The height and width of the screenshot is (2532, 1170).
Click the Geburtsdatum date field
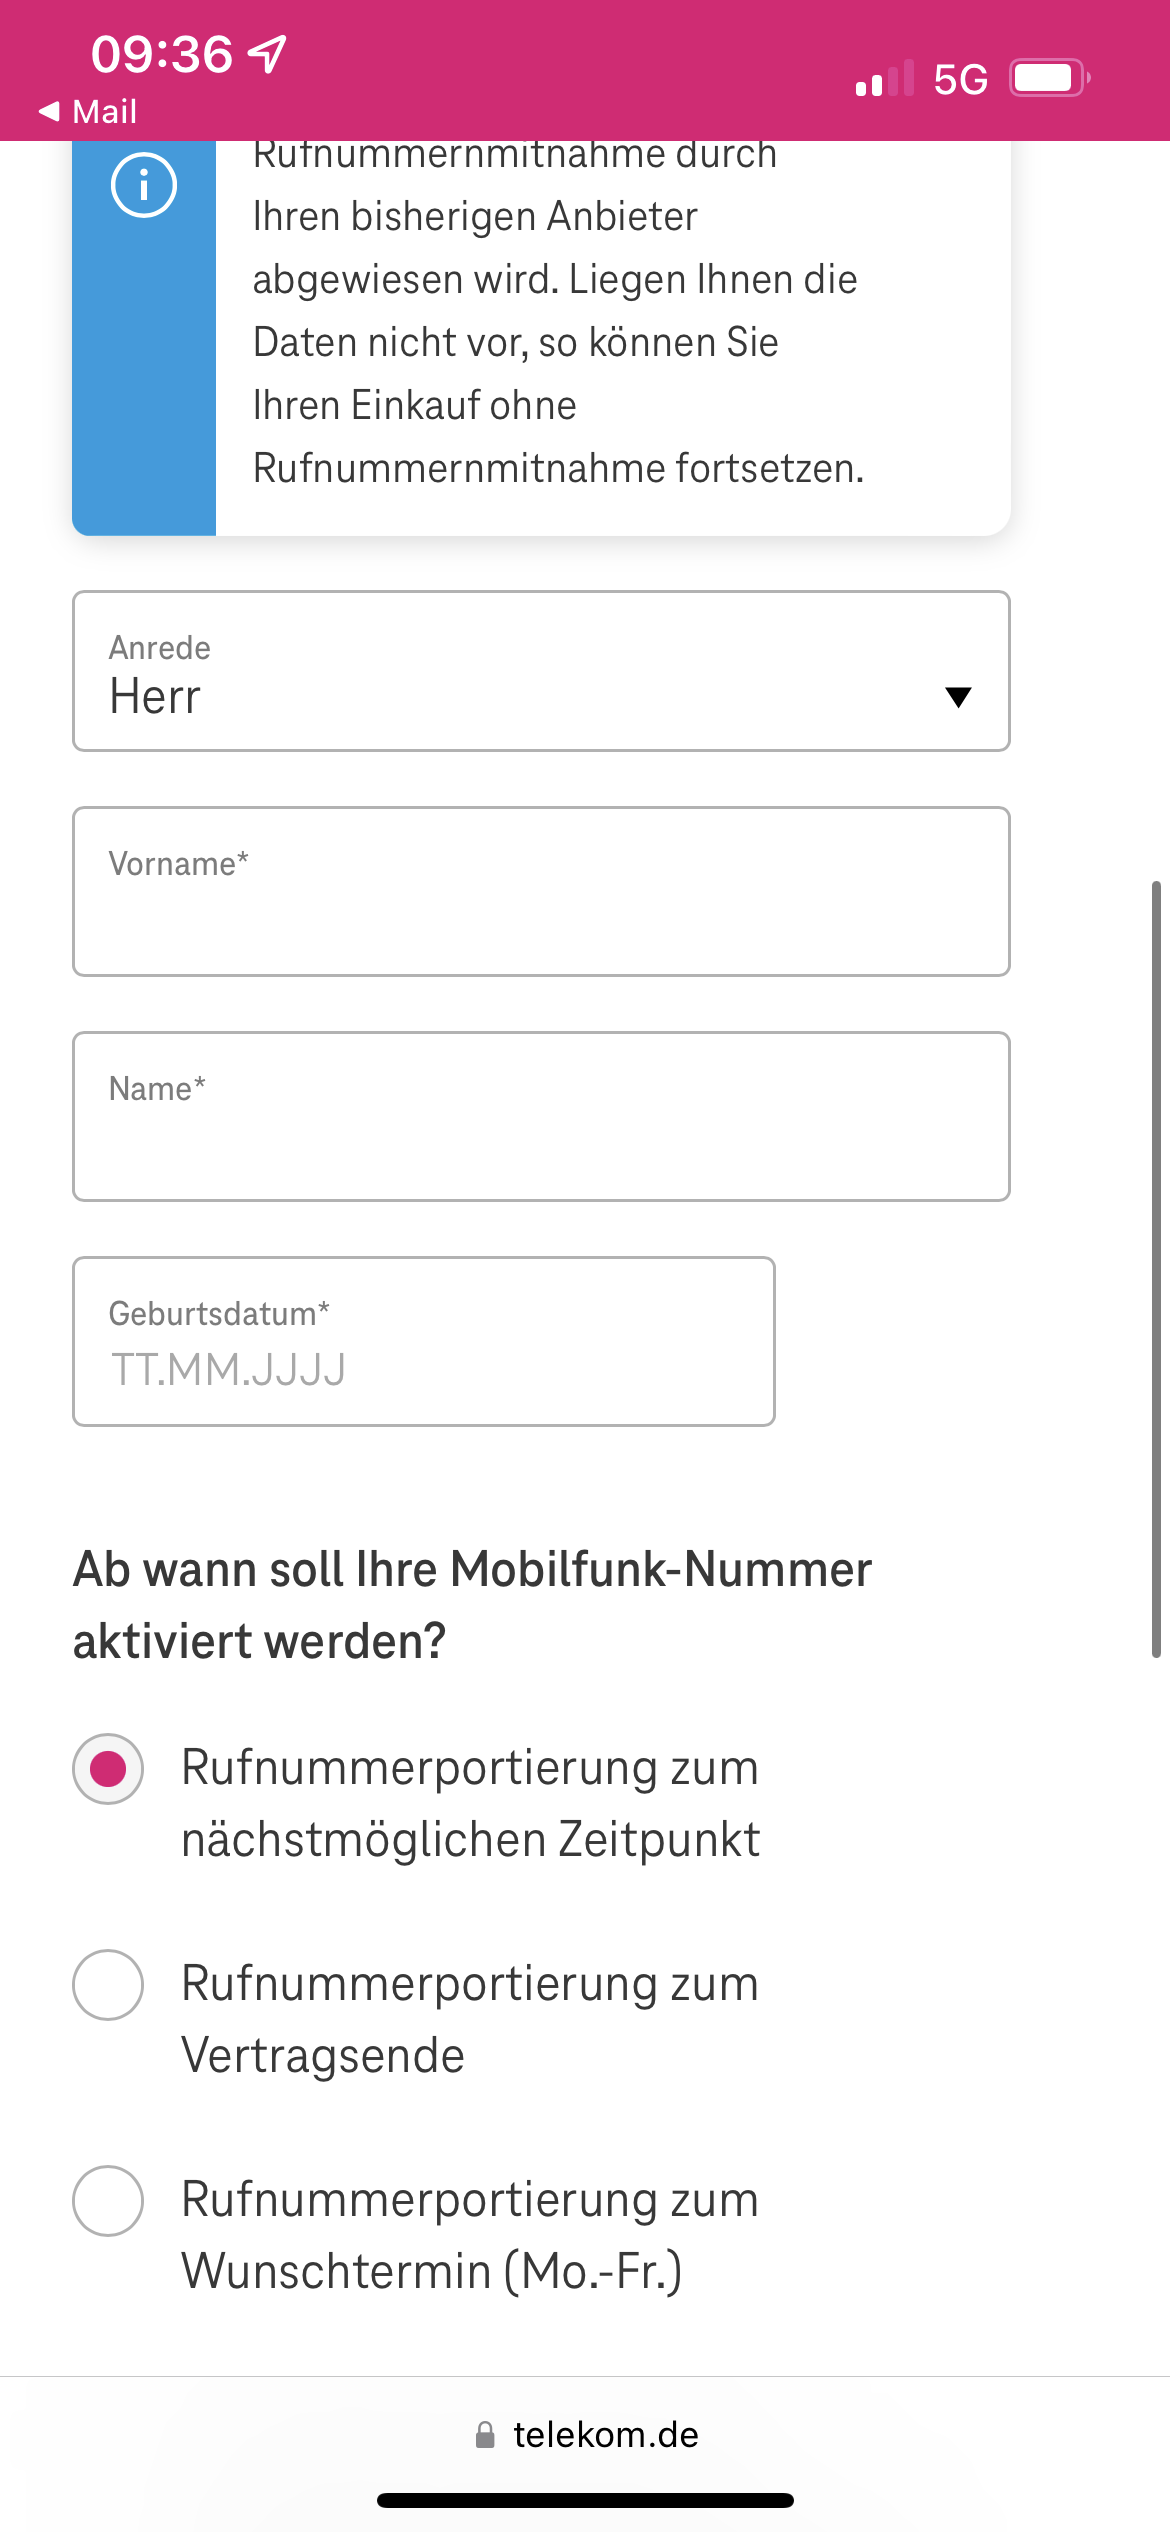click(424, 1341)
